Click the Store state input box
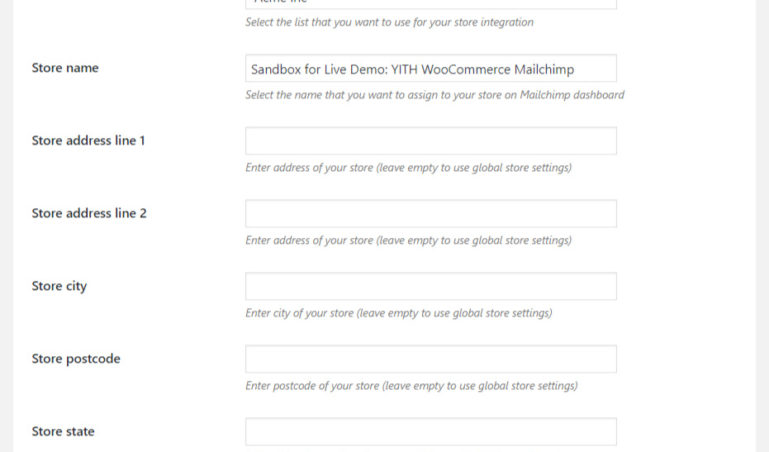 [430, 432]
